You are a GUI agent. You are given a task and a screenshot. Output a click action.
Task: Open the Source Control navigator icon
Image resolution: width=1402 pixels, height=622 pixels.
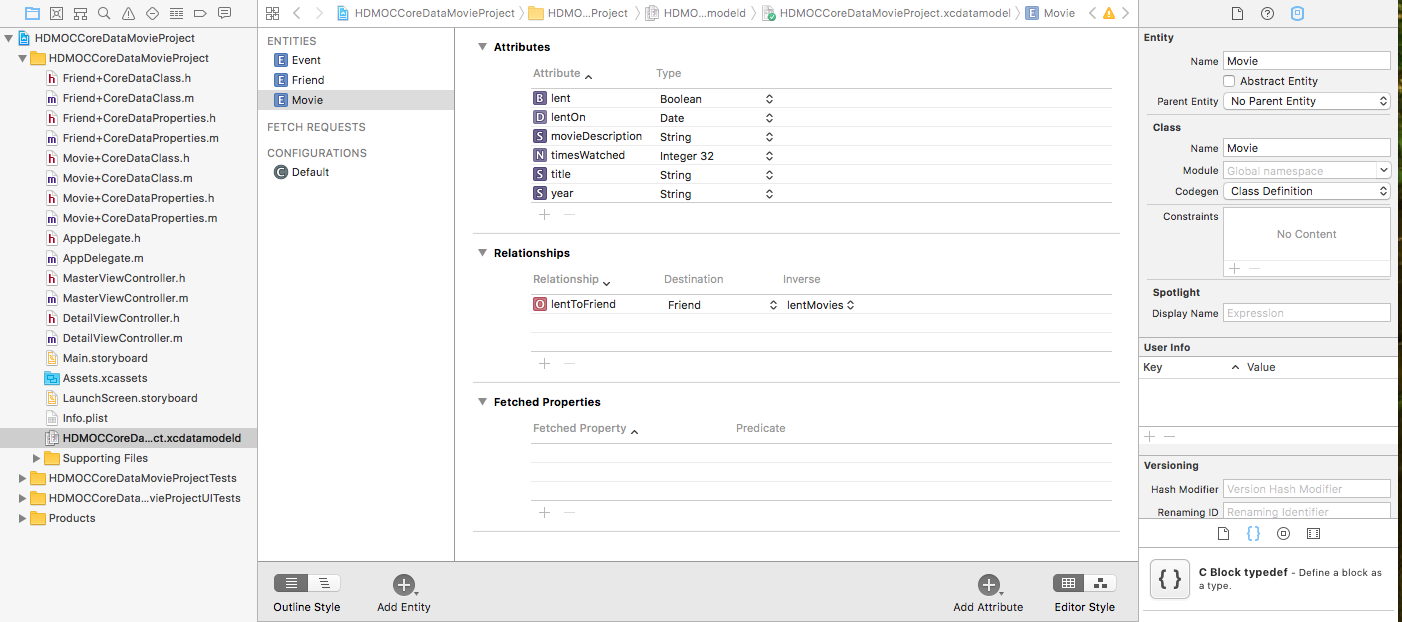[x=56, y=13]
